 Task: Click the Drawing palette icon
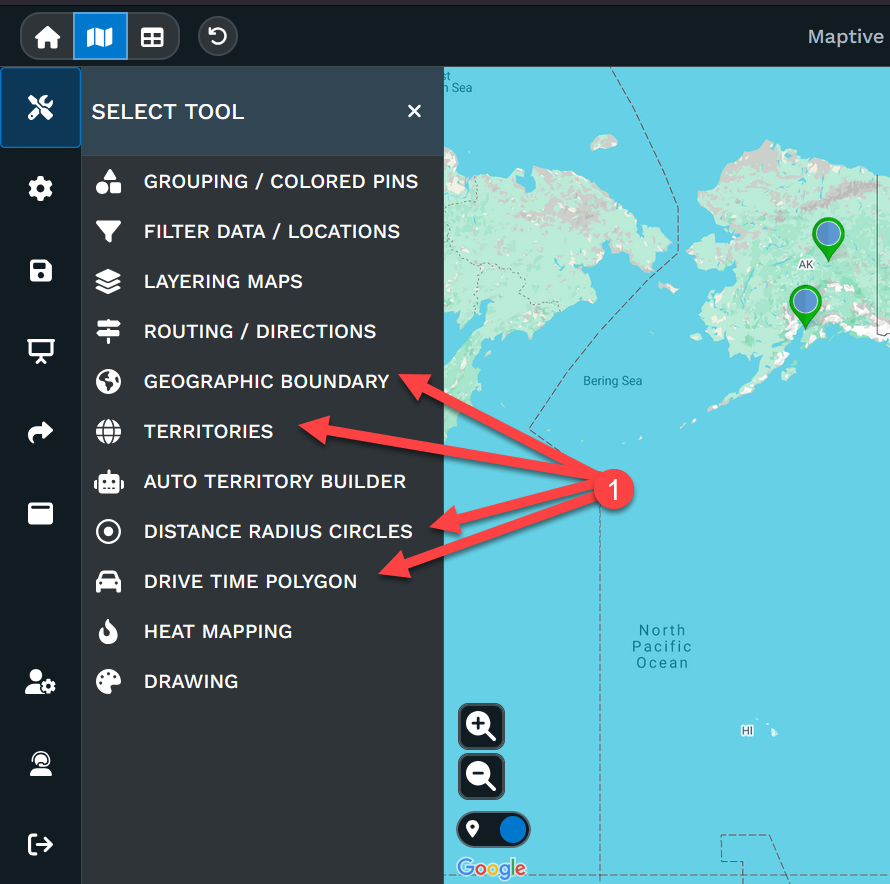pos(108,681)
